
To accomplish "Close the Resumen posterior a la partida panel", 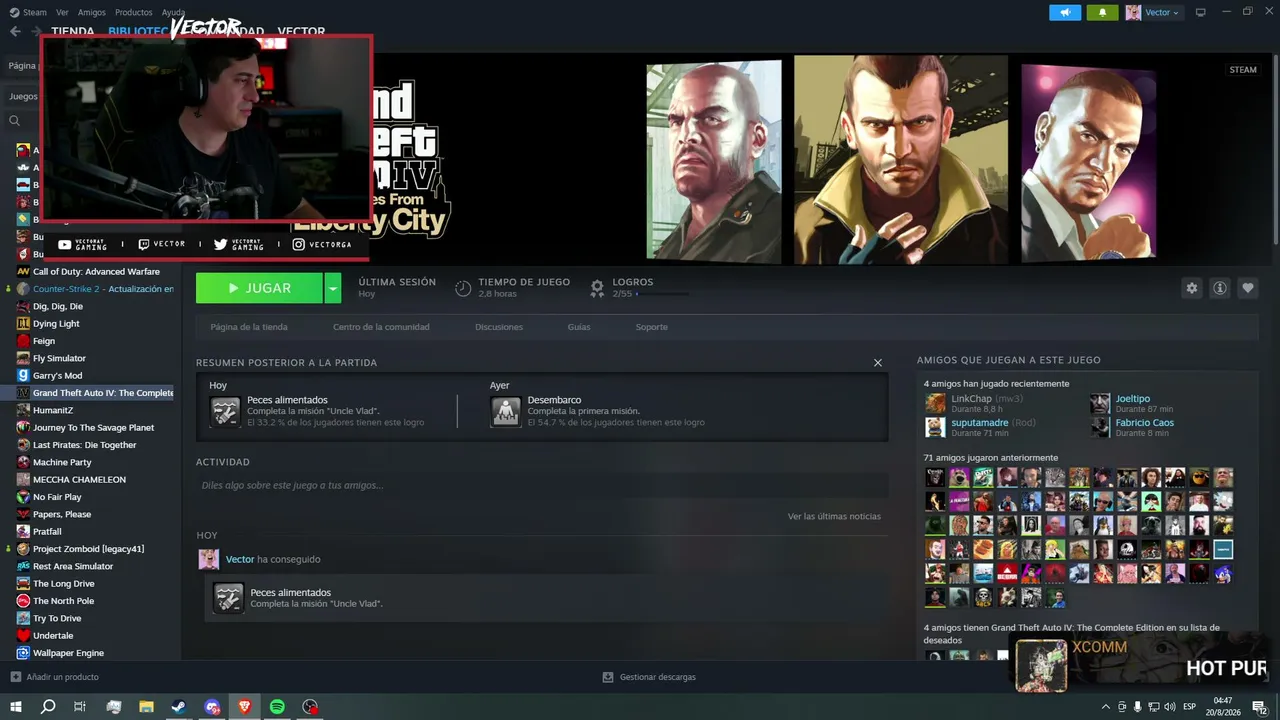I will tap(878, 363).
